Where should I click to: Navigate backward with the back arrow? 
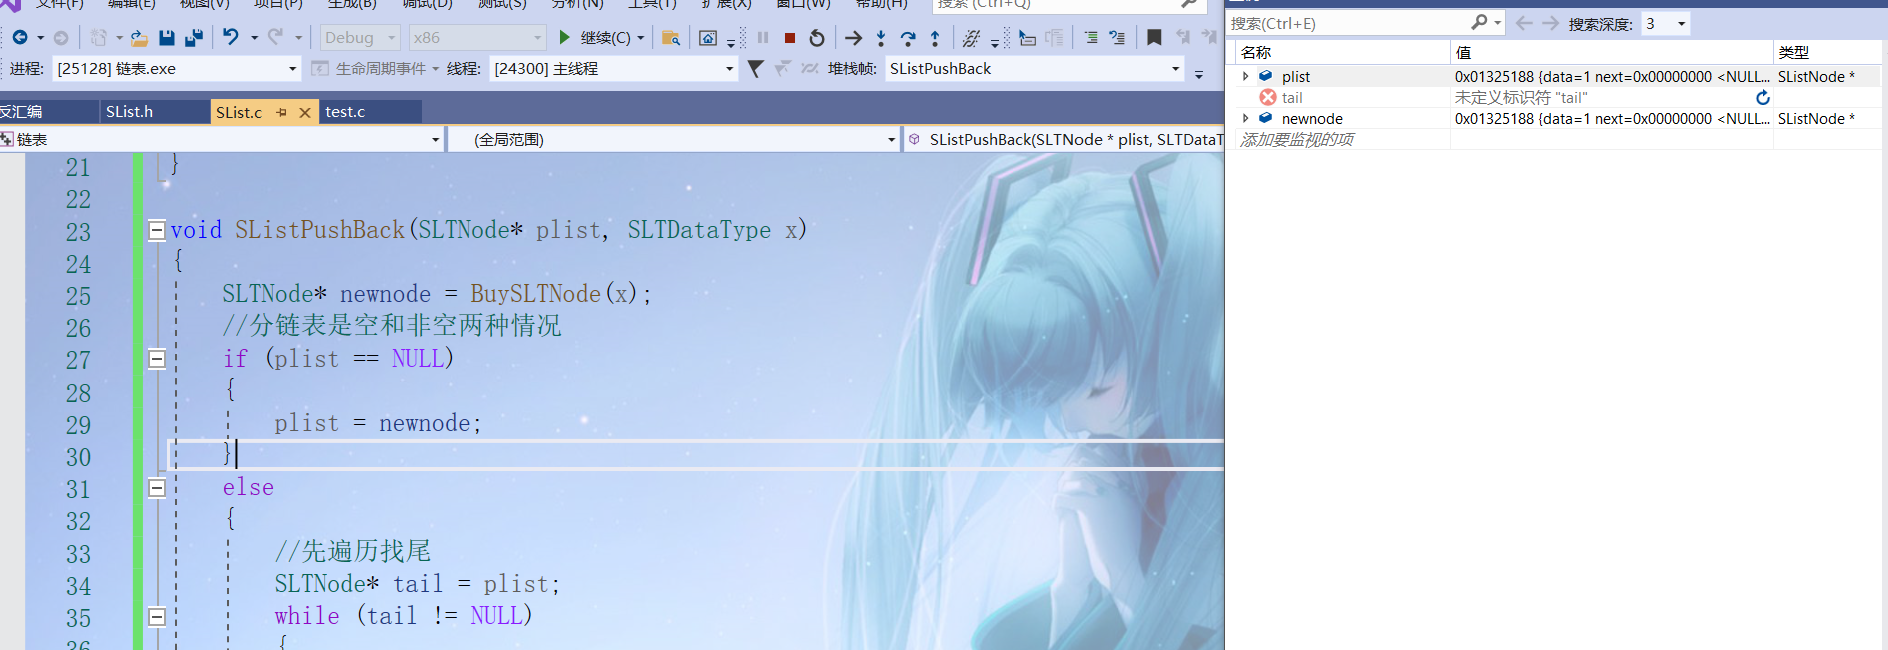click(x=20, y=38)
